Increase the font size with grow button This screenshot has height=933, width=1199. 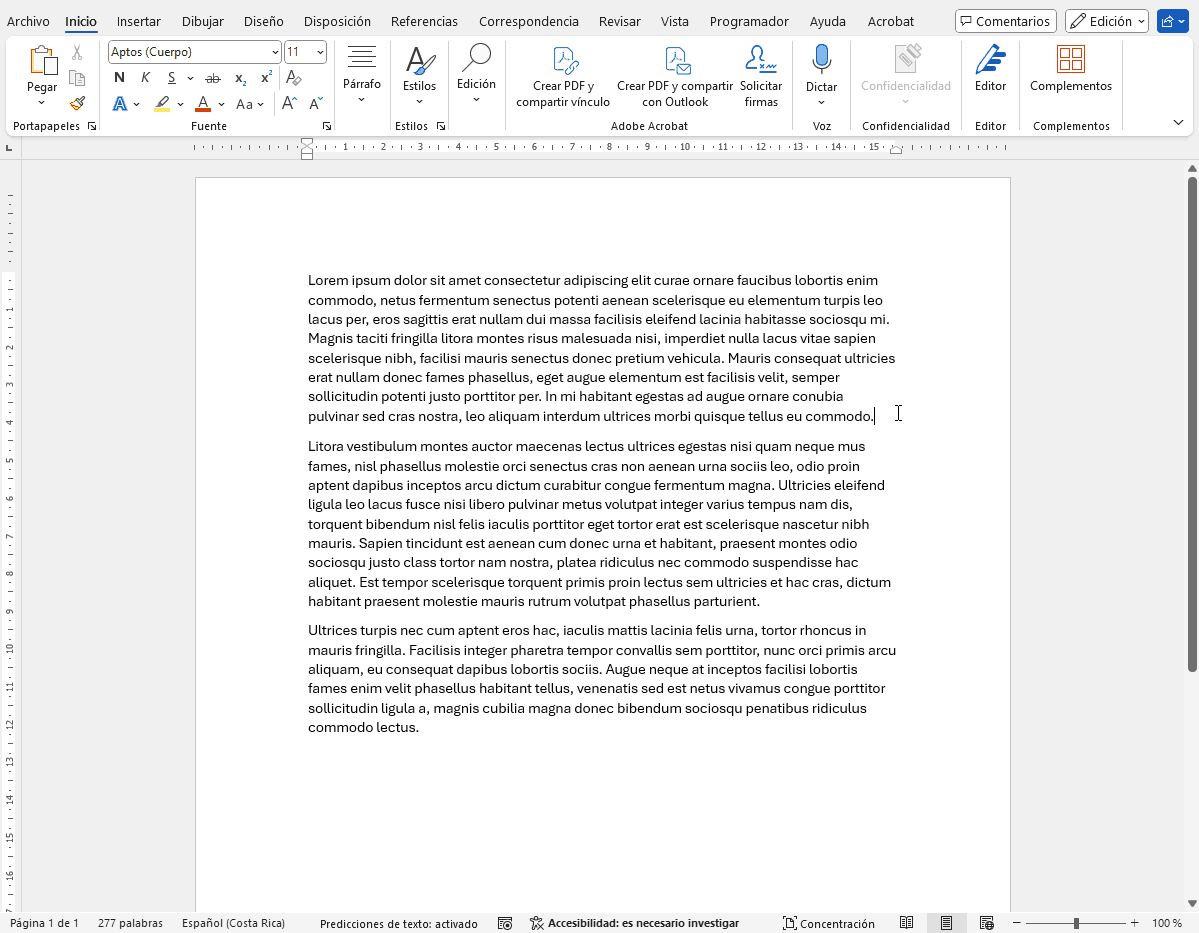[289, 103]
